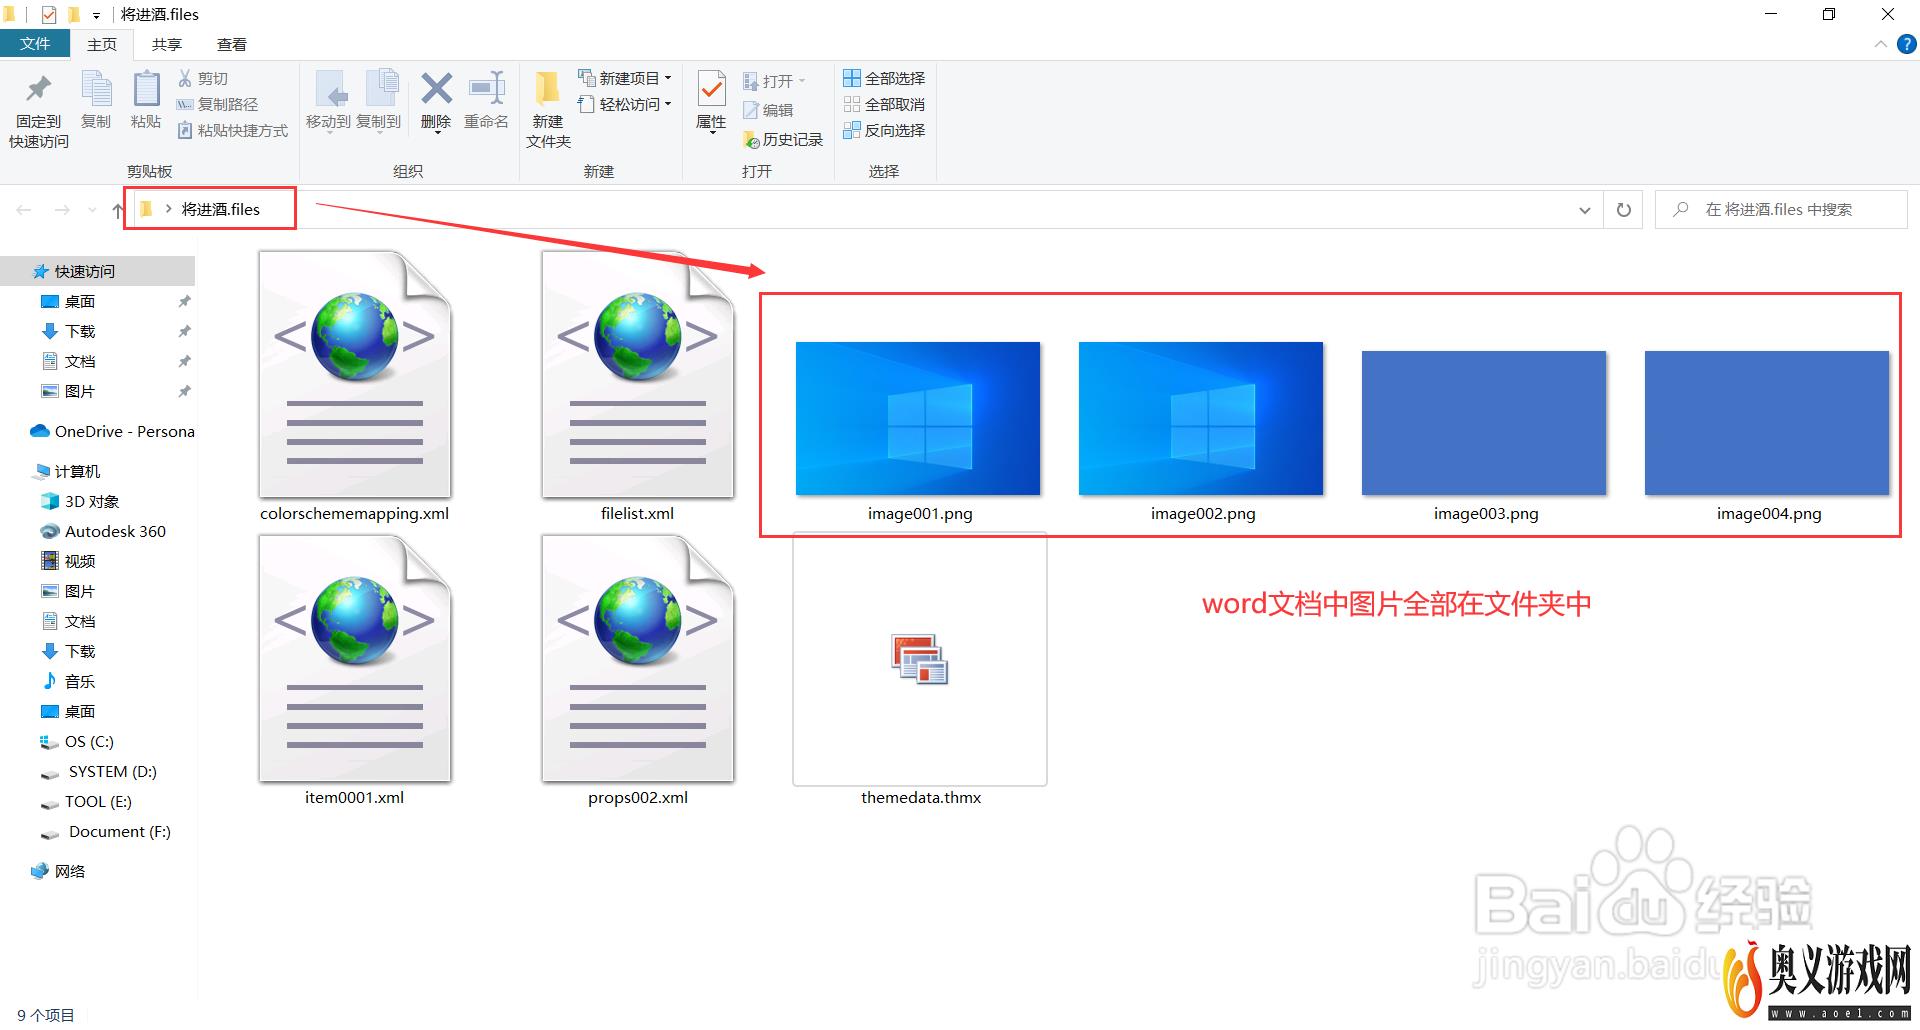The width and height of the screenshot is (1920, 1030).
Task: Cut the selected item
Action: point(203,78)
